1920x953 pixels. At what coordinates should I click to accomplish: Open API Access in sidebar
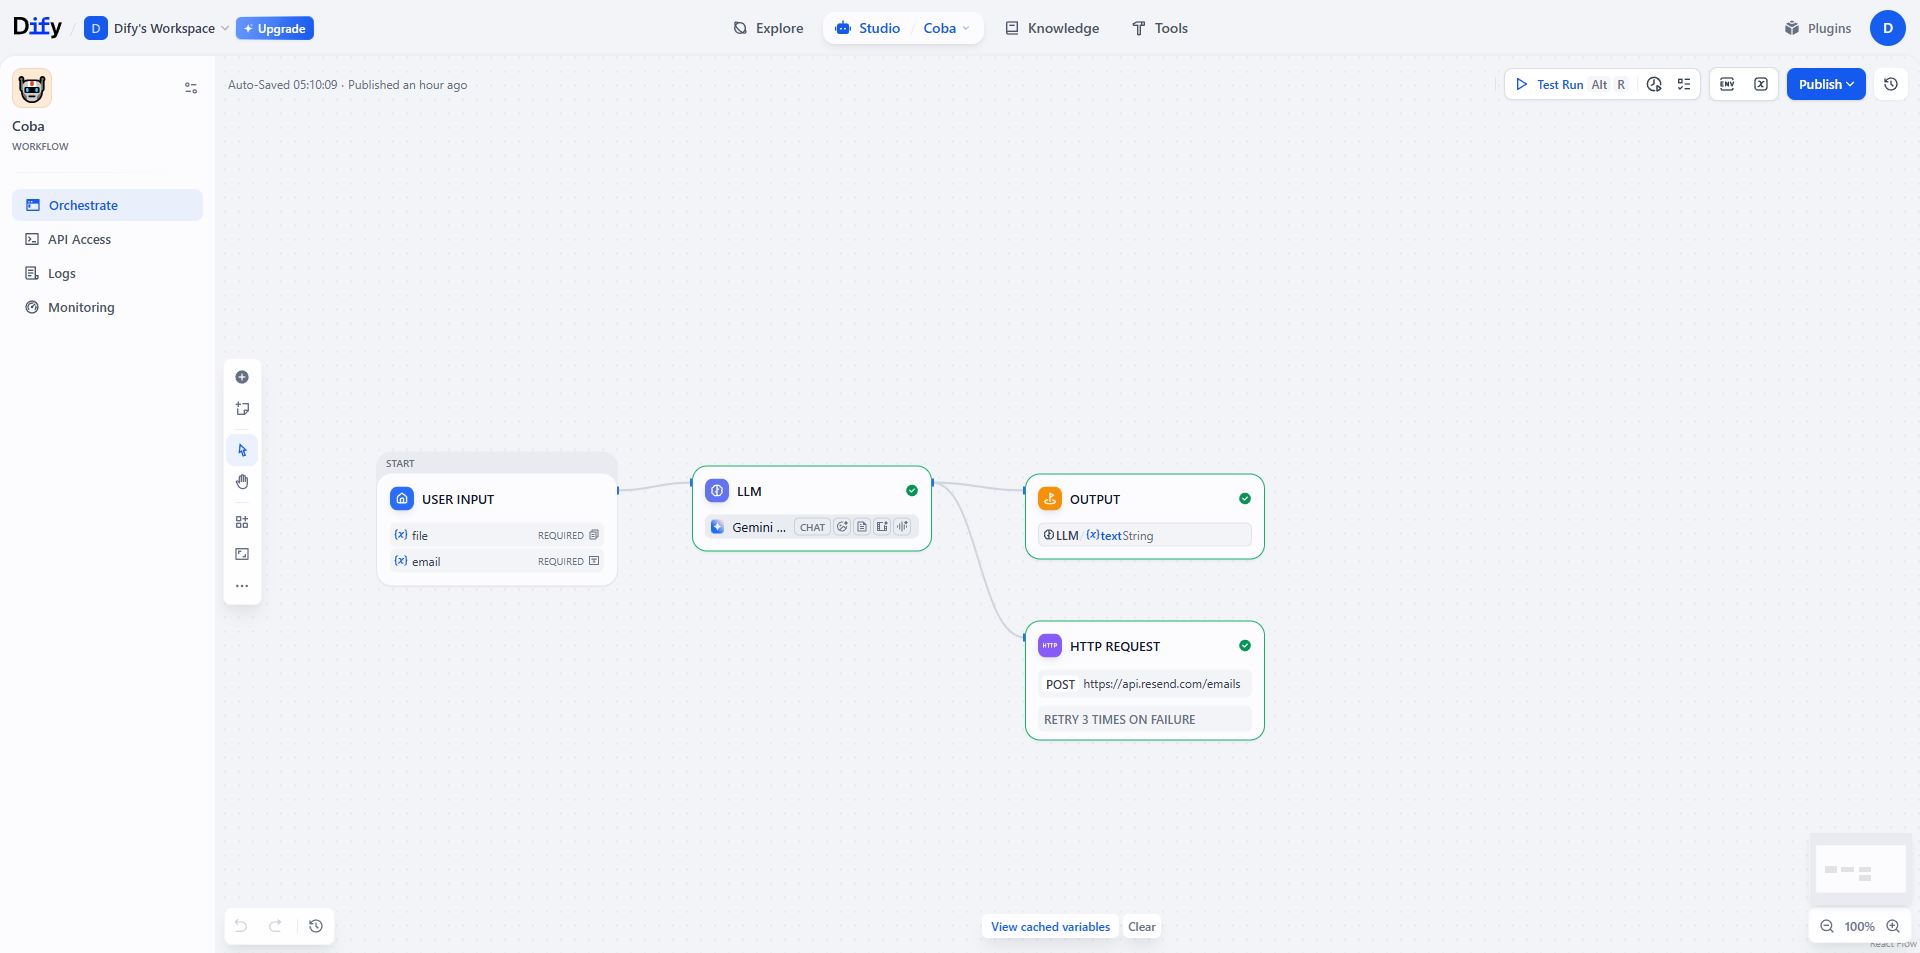pos(107,239)
